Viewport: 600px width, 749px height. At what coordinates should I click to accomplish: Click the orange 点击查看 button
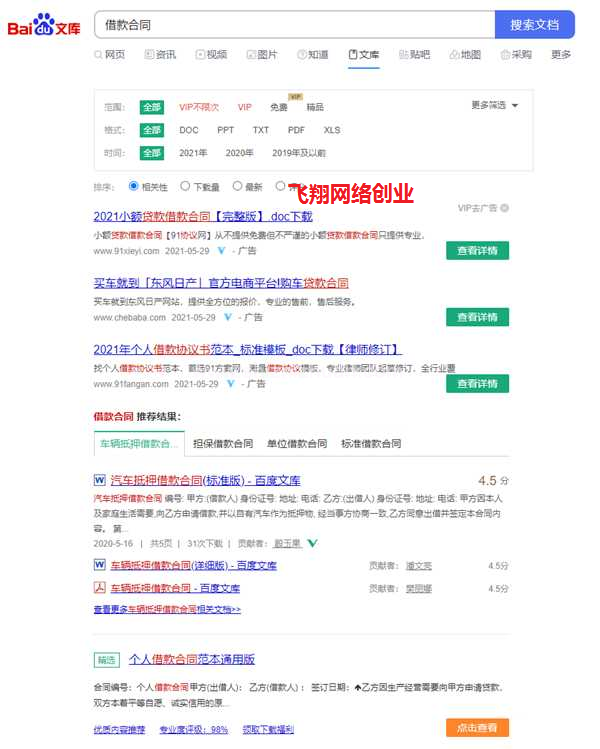coord(477,728)
